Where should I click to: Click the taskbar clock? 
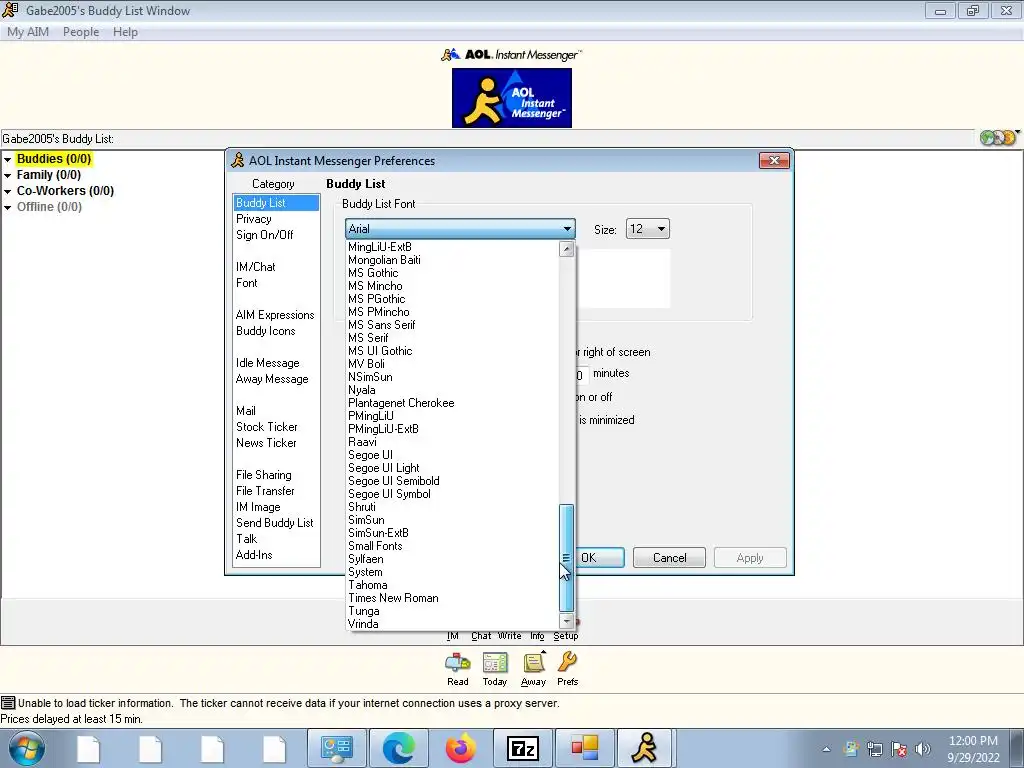(x=973, y=749)
